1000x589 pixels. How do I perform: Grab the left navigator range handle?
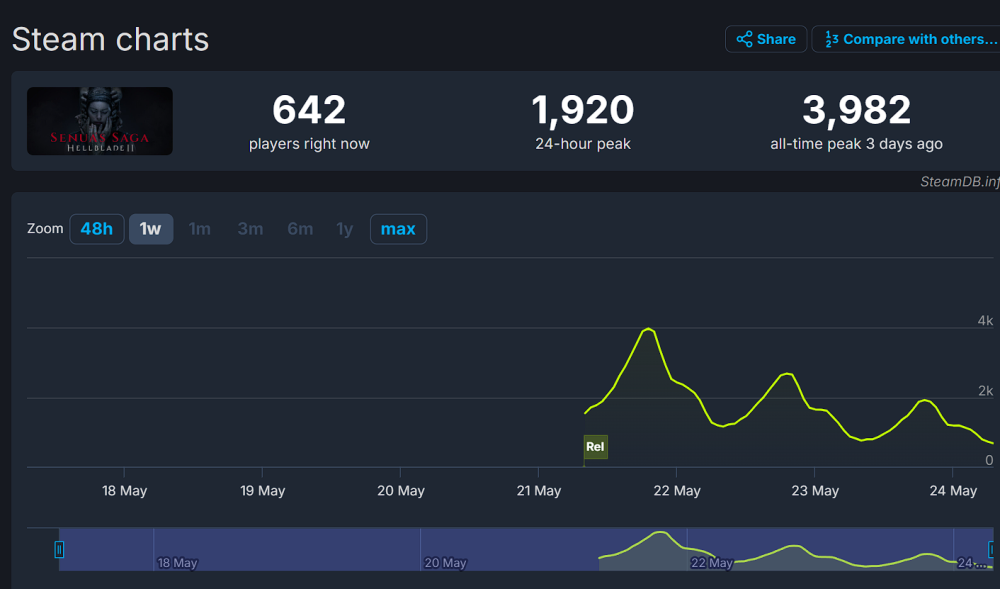(x=59, y=549)
